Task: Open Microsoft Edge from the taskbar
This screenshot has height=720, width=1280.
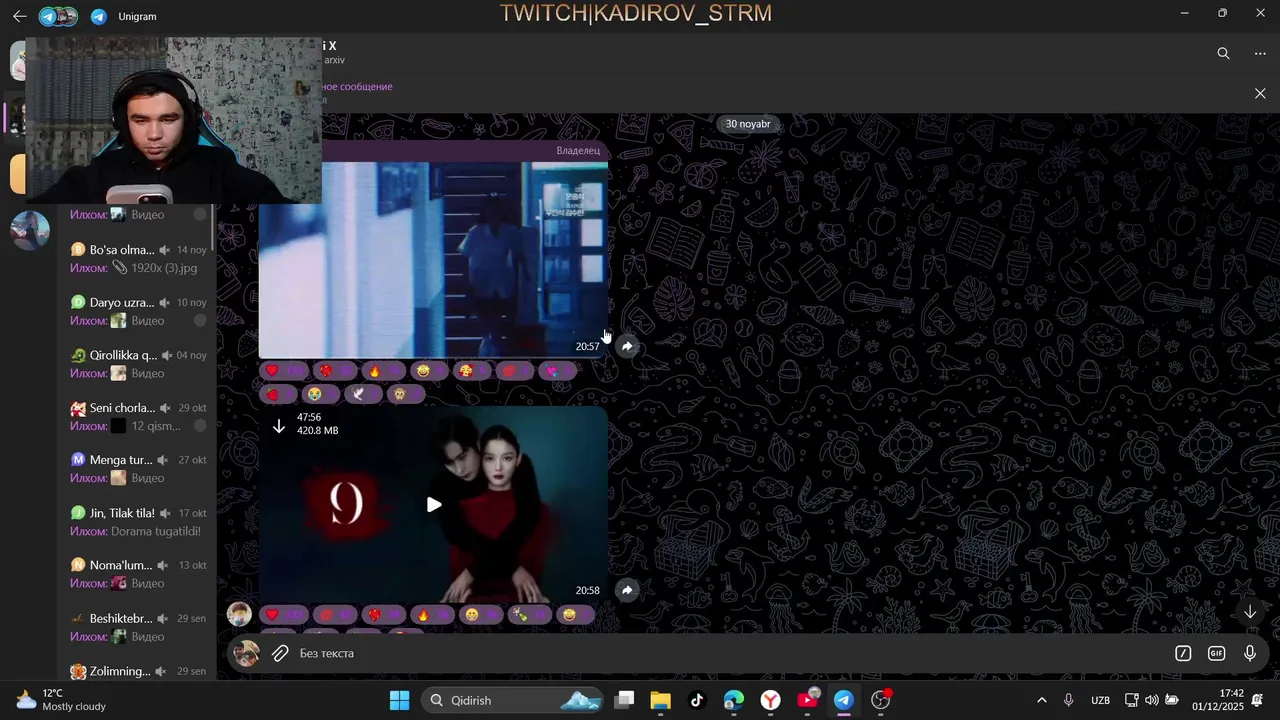Action: pyautogui.click(x=734, y=700)
